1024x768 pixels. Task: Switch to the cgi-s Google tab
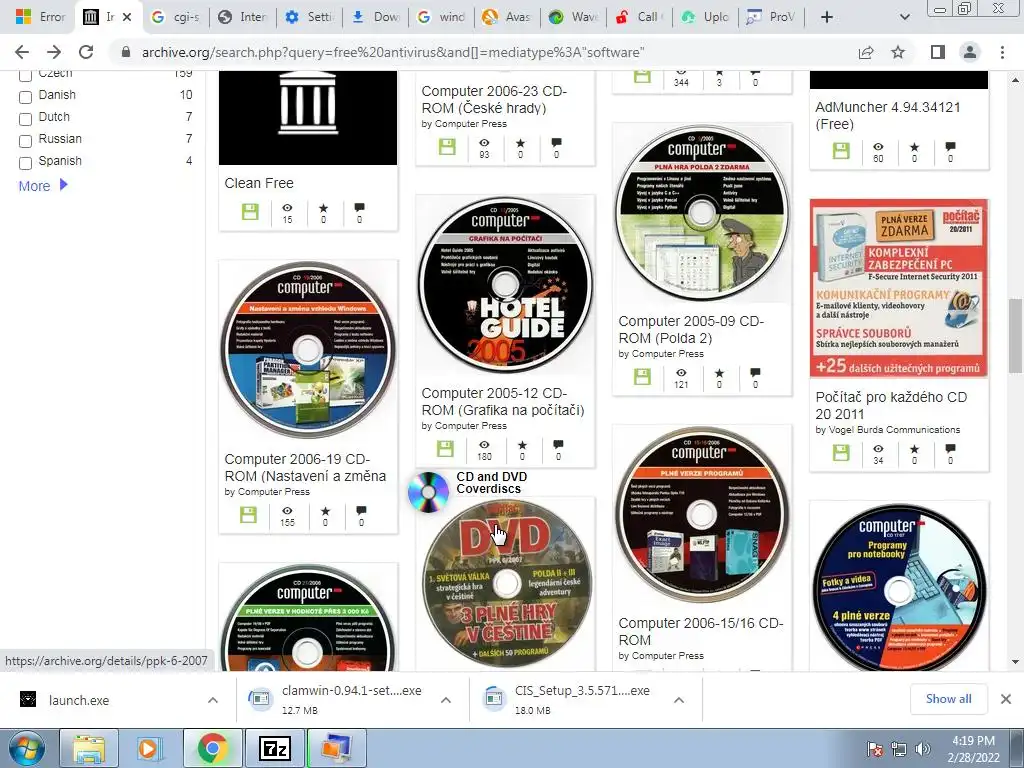click(176, 17)
